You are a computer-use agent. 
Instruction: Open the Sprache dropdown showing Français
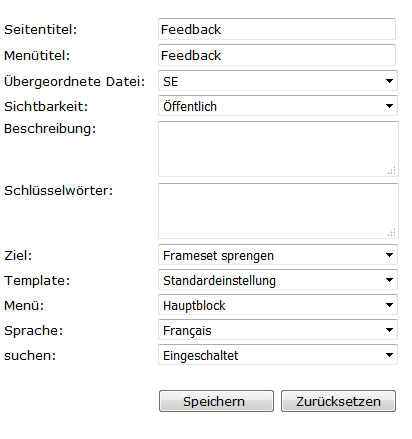(278, 330)
